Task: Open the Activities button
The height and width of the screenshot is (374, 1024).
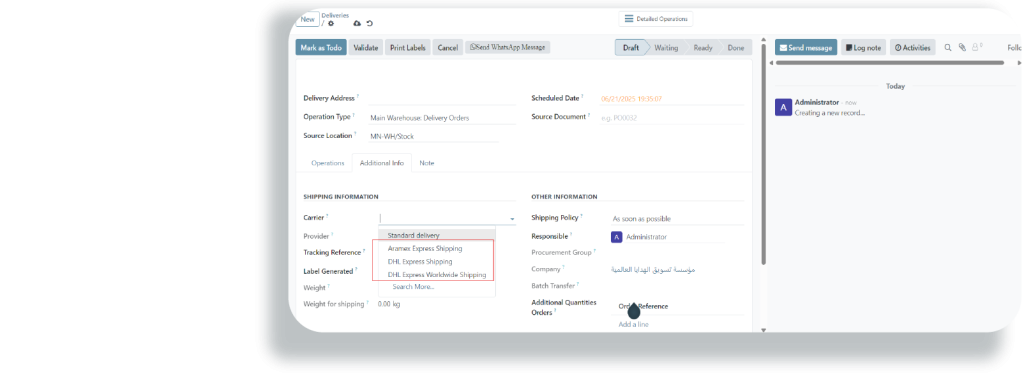Action: (912, 48)
